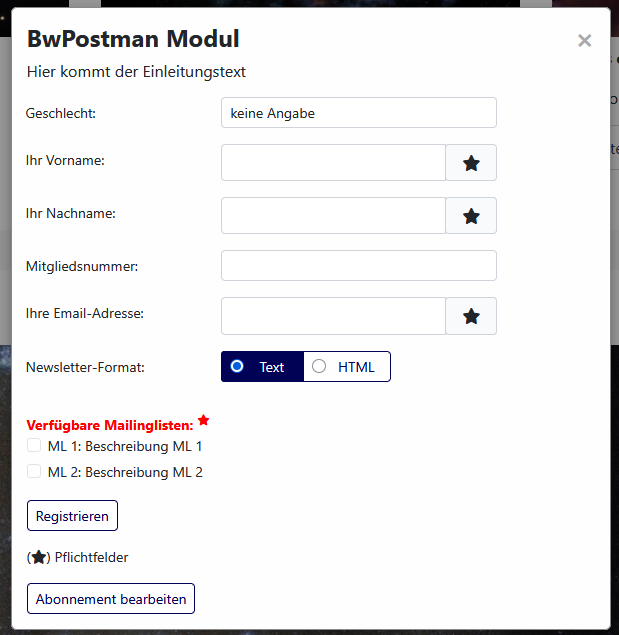619x635 pixels.
Task: Click the star icon beside Ihr Nachname
Action: tap(471, 216)
